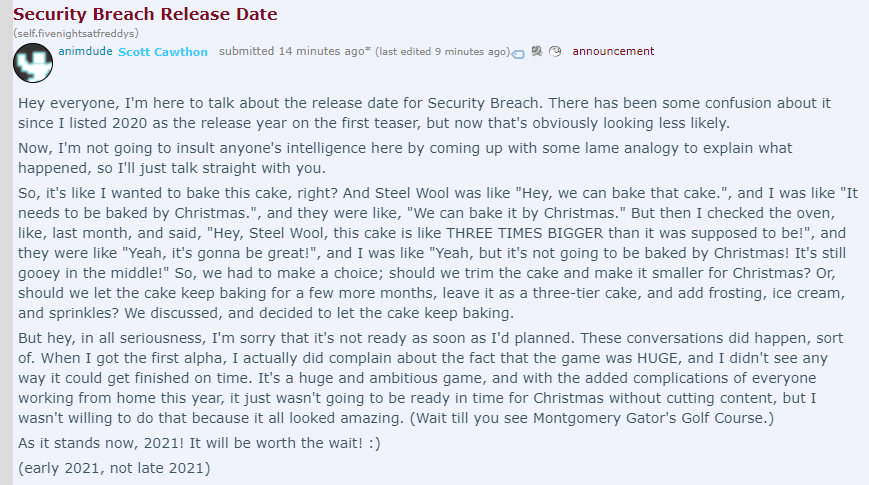Click the round gray icon before announcement

(x=555, y=51)
